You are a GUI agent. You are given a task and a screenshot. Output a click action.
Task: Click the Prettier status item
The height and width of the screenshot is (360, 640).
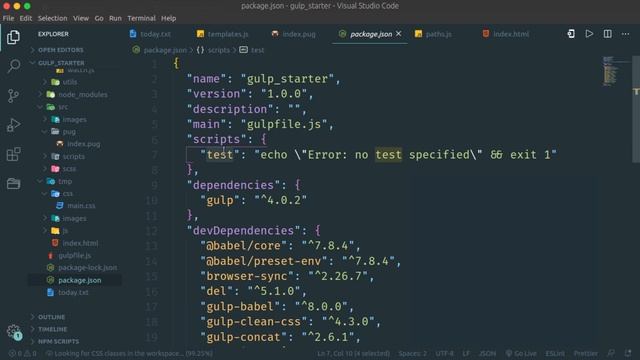coord(585,353)
